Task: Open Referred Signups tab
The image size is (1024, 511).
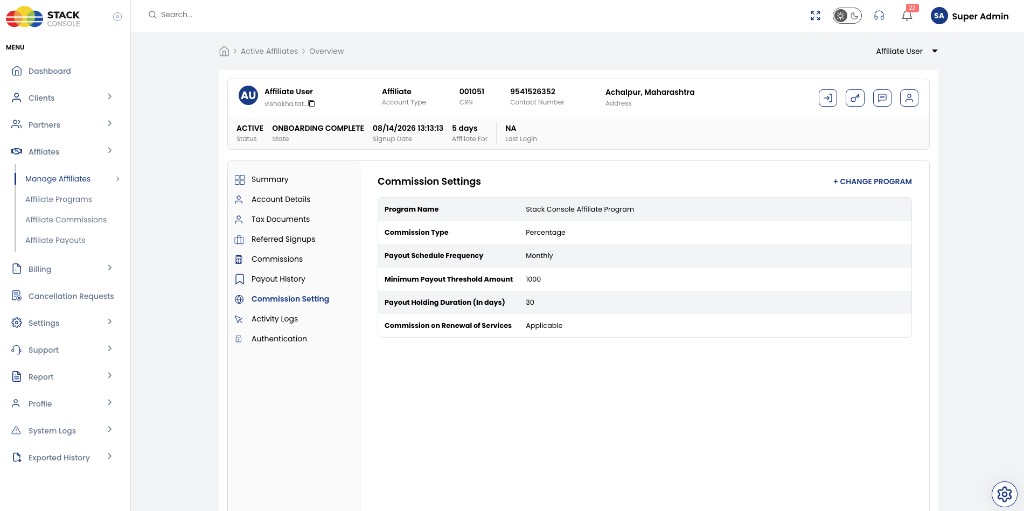Action: 283,239
